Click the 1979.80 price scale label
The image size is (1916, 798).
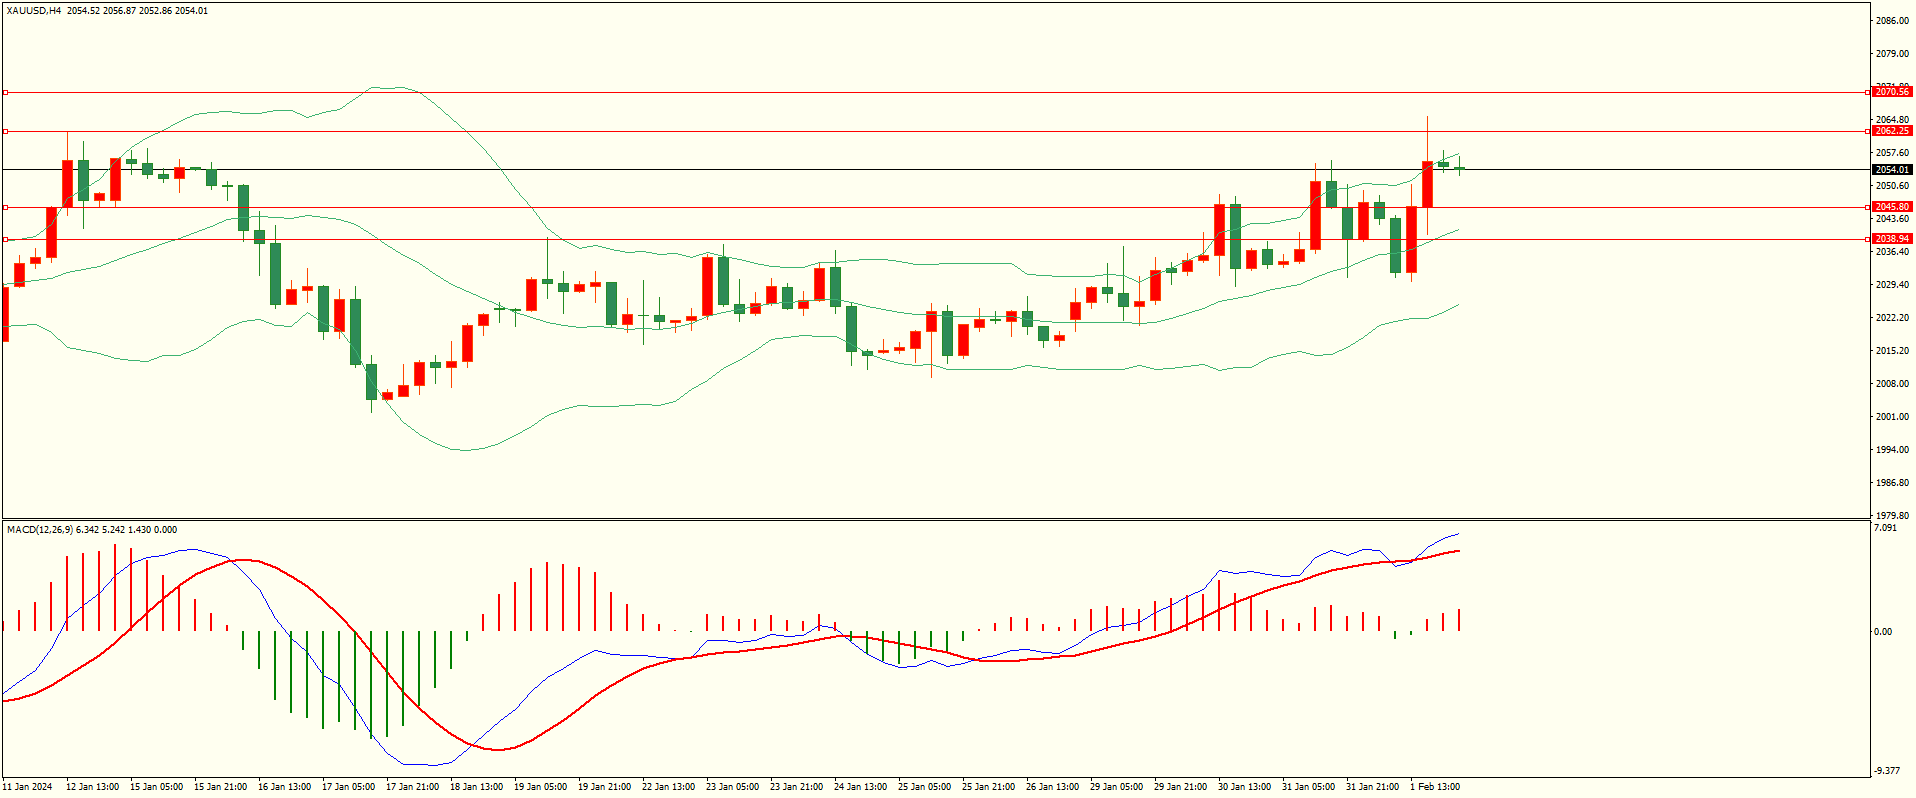1892,516
